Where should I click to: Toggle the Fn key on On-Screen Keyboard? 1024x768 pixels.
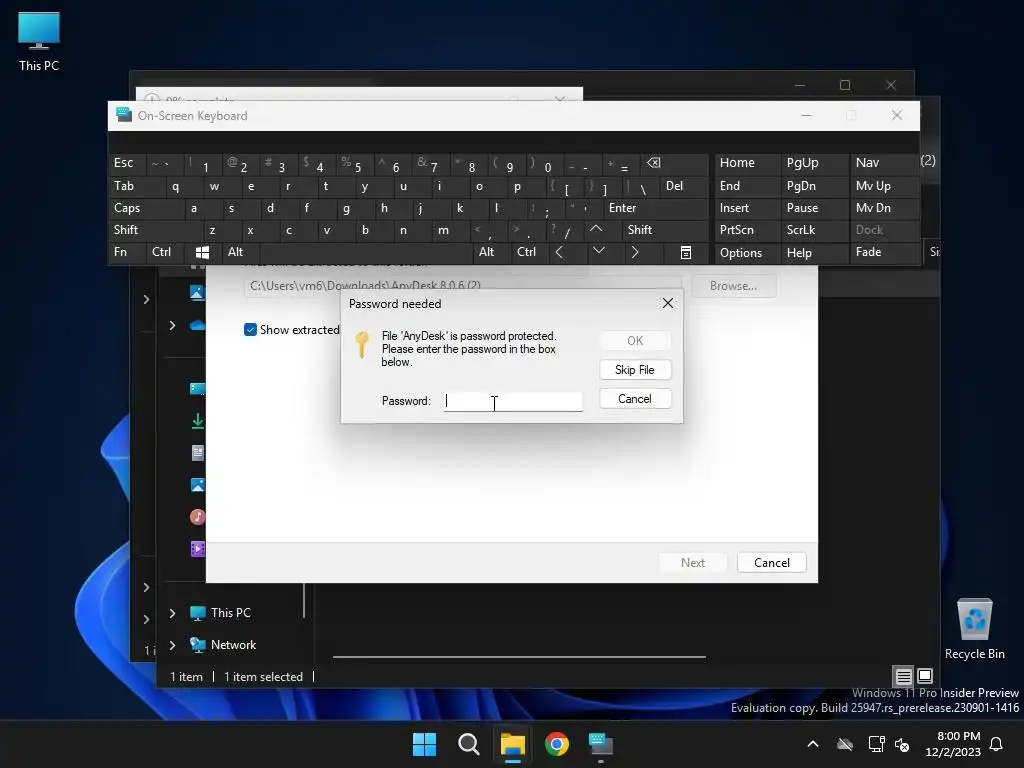(x=127, y=252)
